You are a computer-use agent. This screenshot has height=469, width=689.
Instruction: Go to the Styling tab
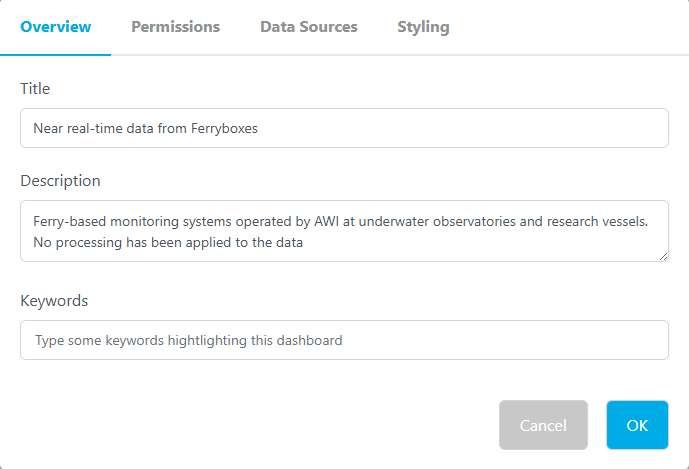coord(422,27)
